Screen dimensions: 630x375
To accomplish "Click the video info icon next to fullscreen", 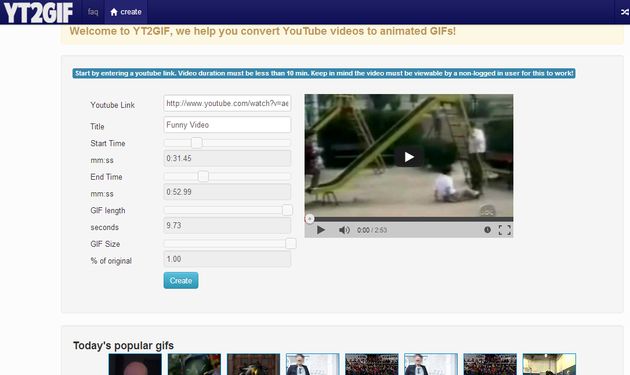I will click(x=487, y=230).
